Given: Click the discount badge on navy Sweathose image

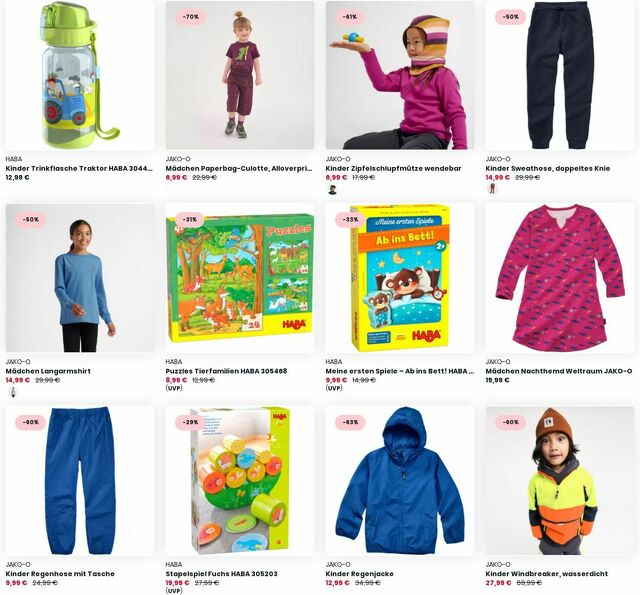Looking at the screenshot, I should (x=511, y=17).
